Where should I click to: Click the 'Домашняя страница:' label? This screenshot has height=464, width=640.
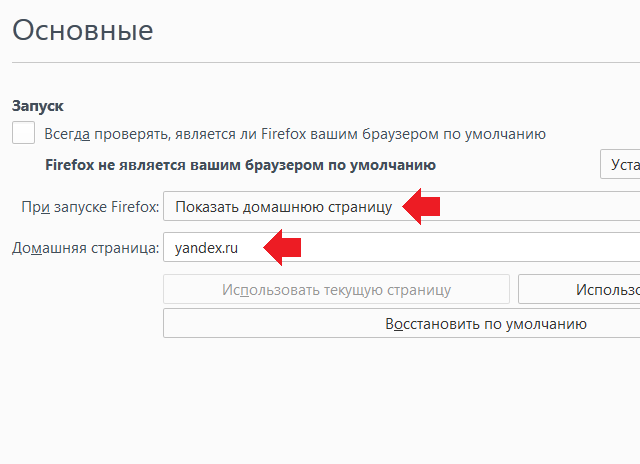[x=85, y=248]
